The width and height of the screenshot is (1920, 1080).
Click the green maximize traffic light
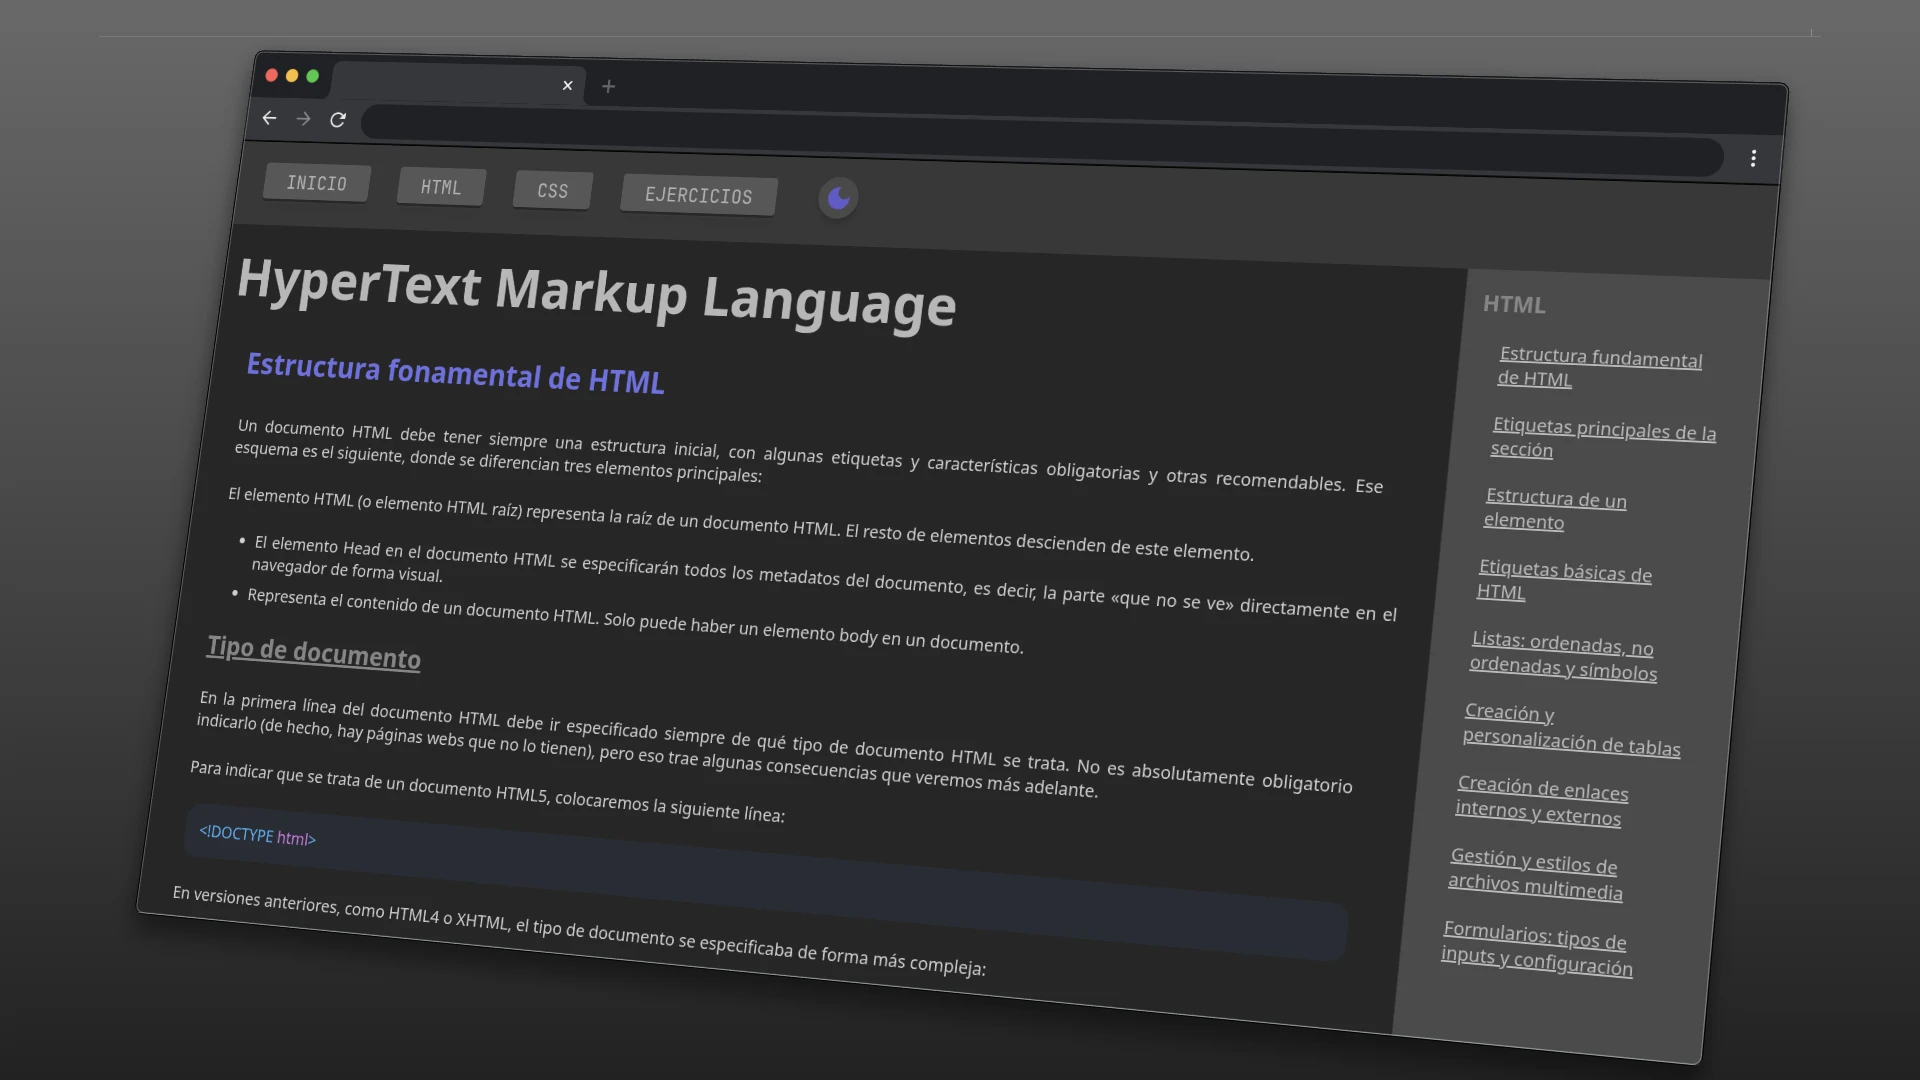tap(313, 76)
